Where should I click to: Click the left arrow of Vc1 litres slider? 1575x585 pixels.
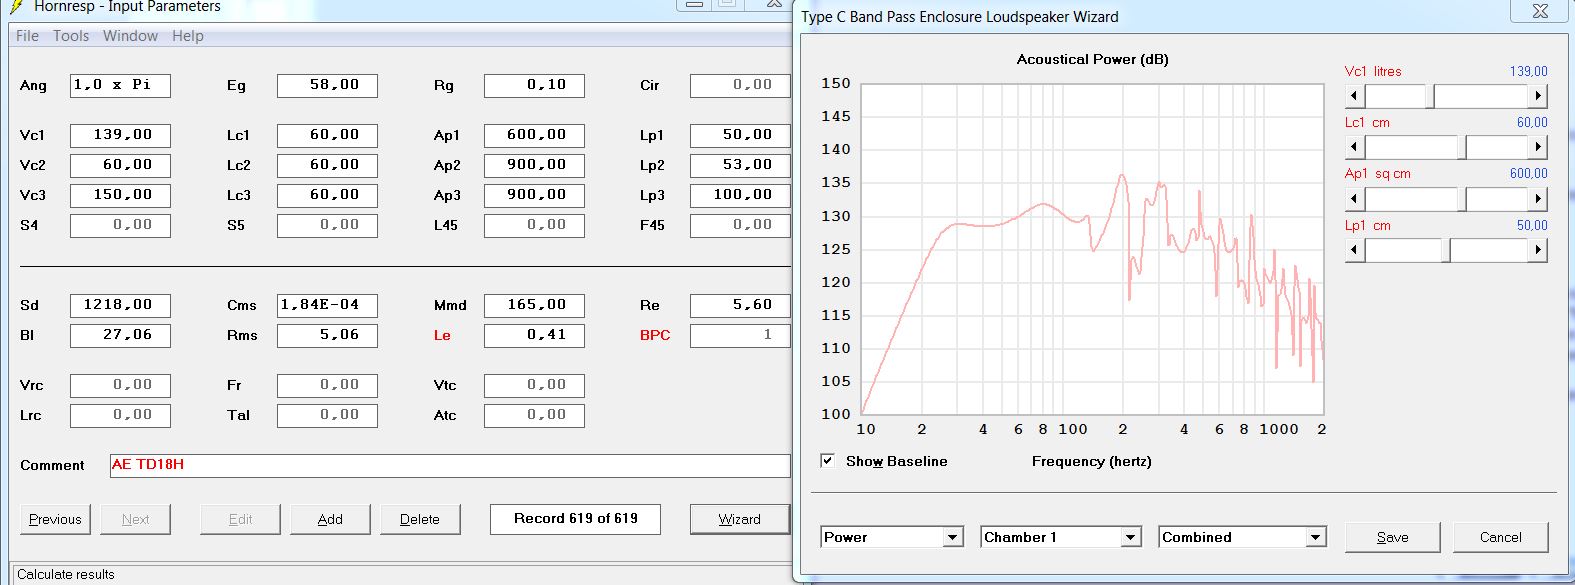click(1355, 96)
